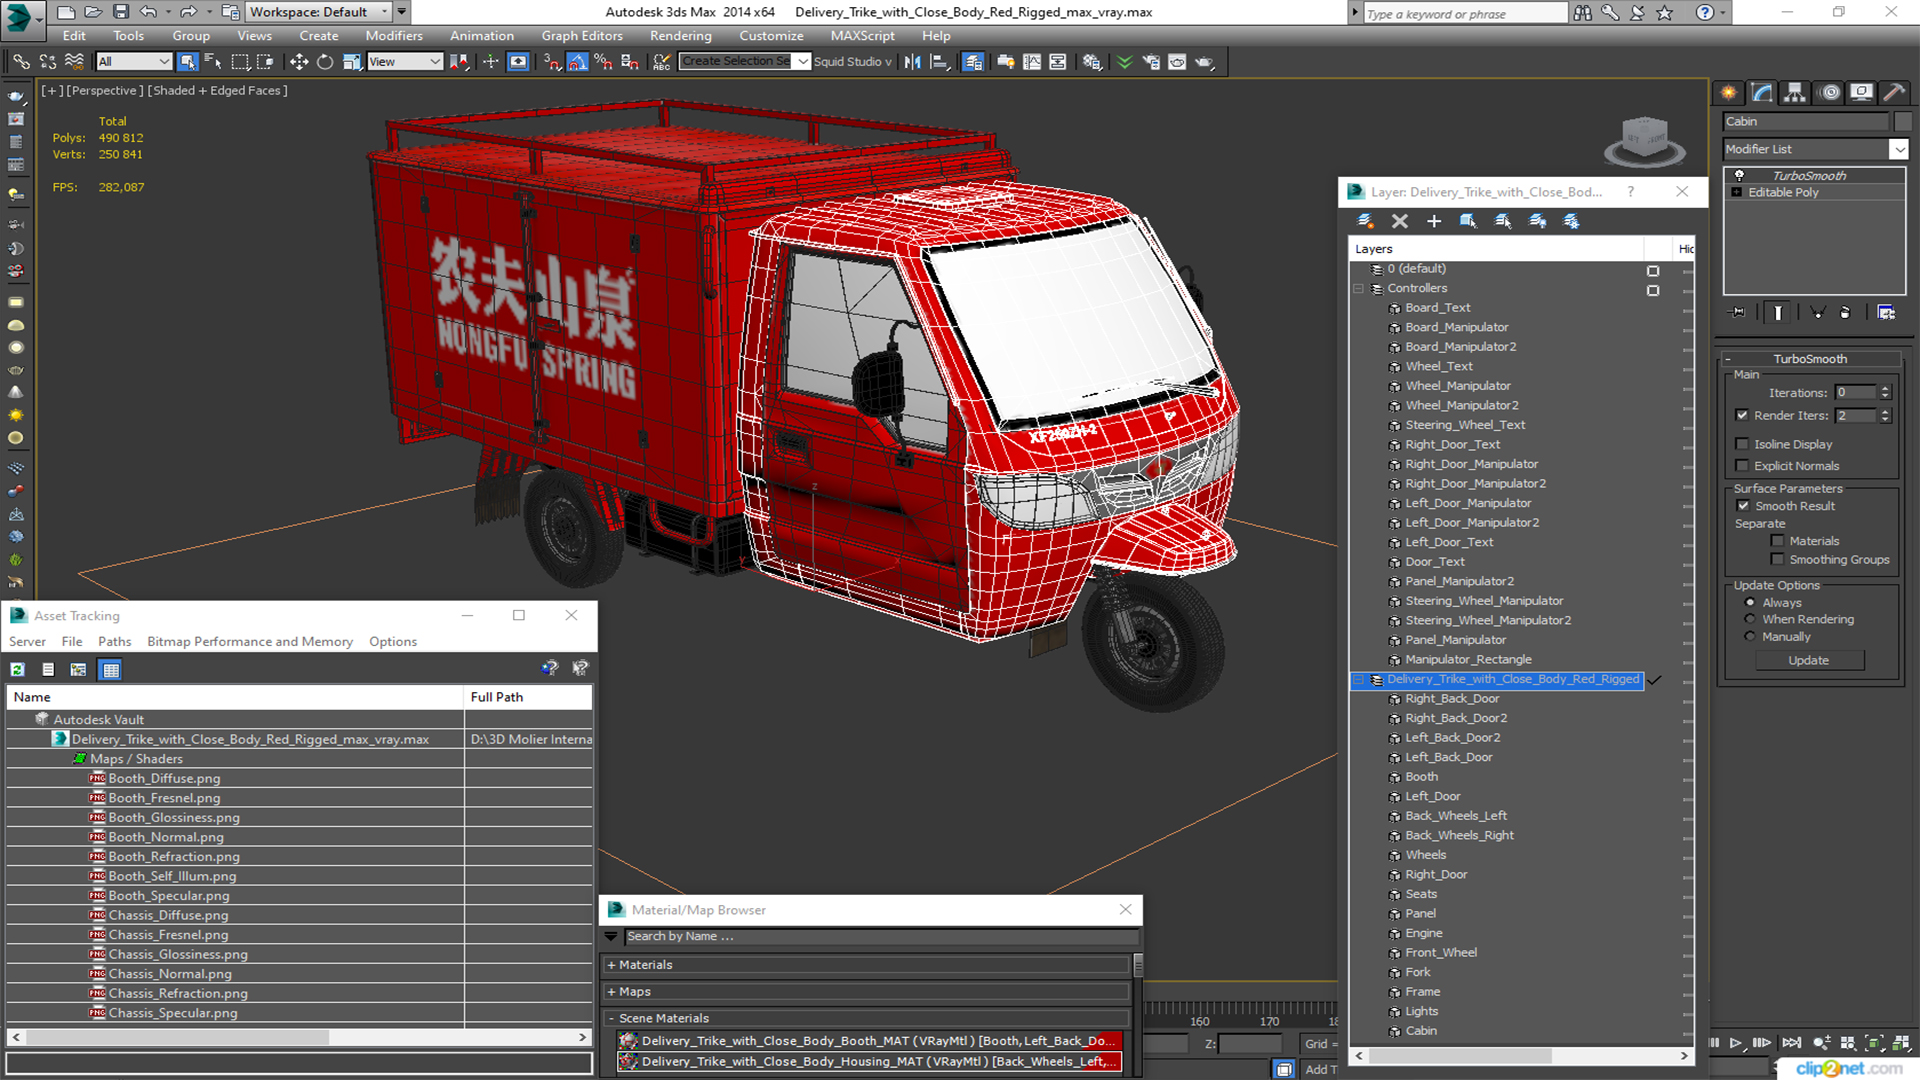This screenshot has width=1920, height=1080.
Task: Click Show End Result toggle under modifier stack
Action: (x=1777, y=312)
